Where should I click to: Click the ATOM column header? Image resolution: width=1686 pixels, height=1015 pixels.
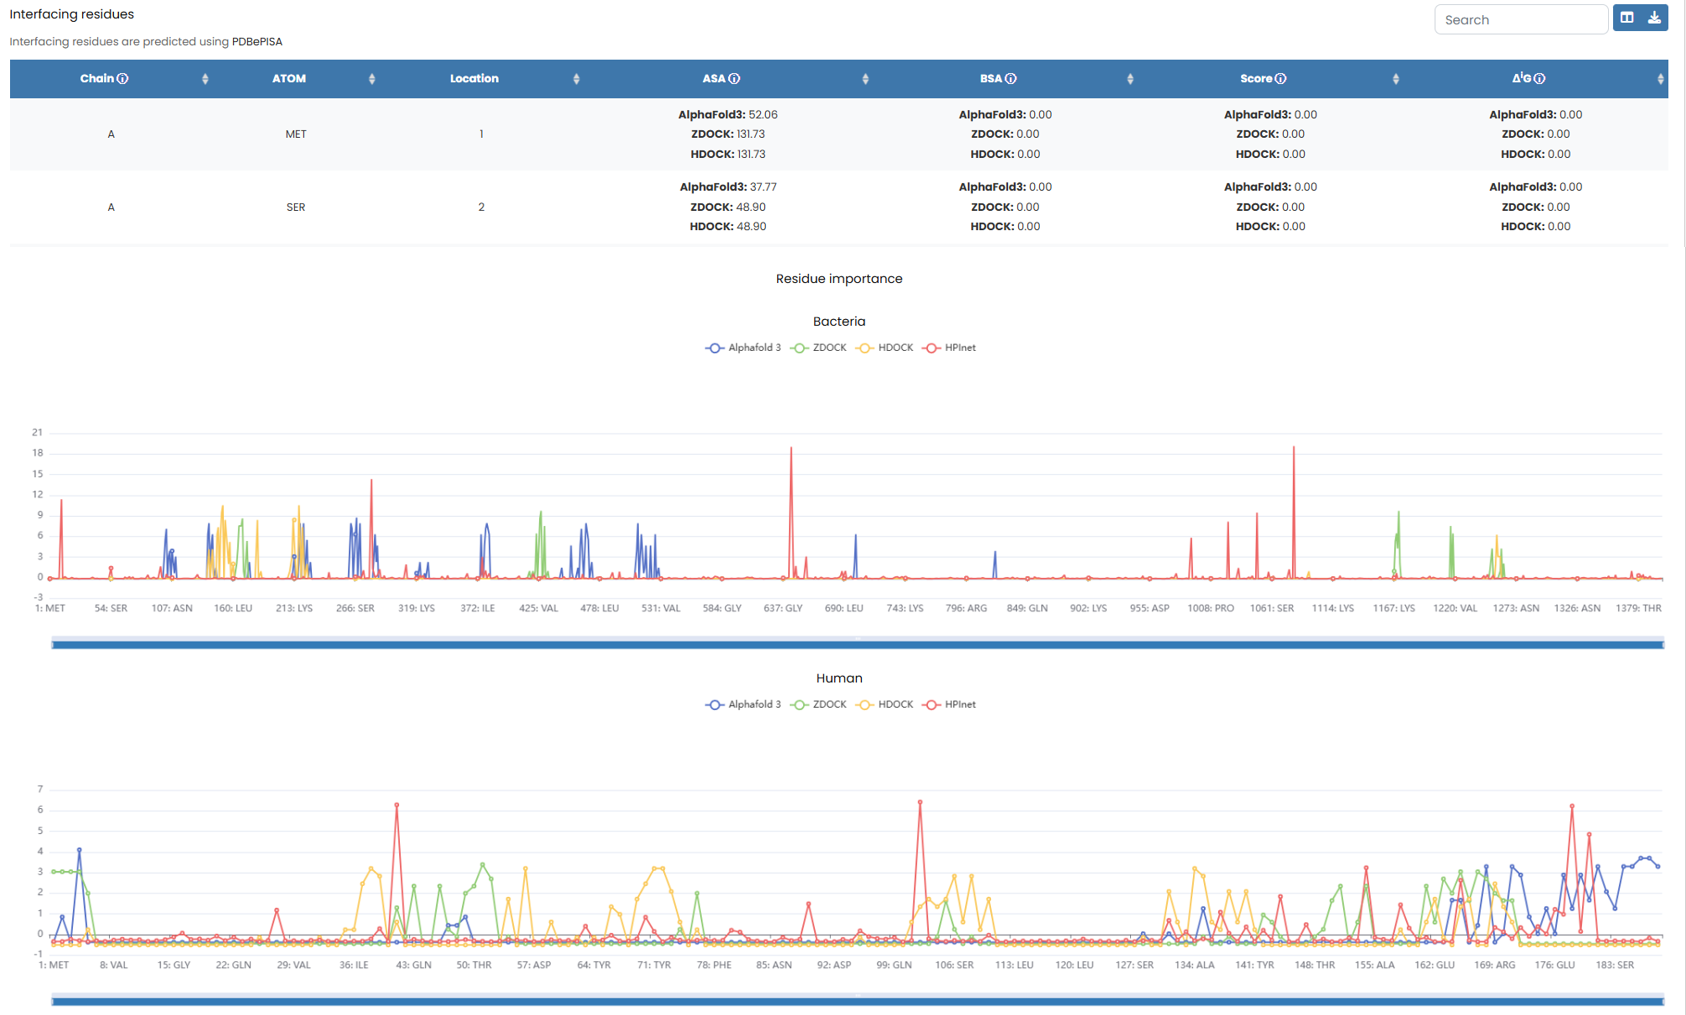pyautogui.click(x=289, y=79)
